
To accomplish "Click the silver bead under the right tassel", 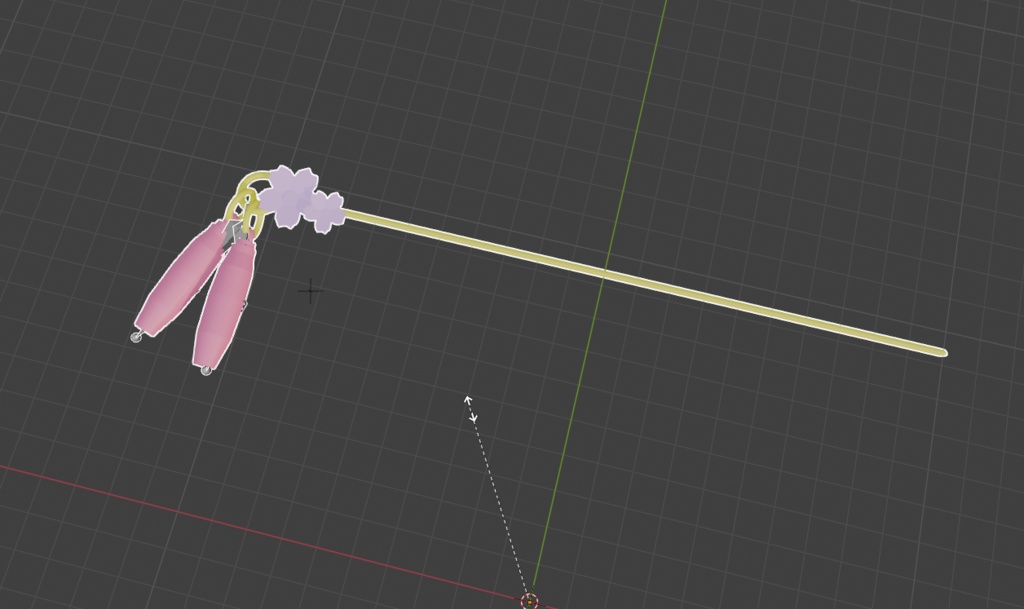I will [206, 371].
